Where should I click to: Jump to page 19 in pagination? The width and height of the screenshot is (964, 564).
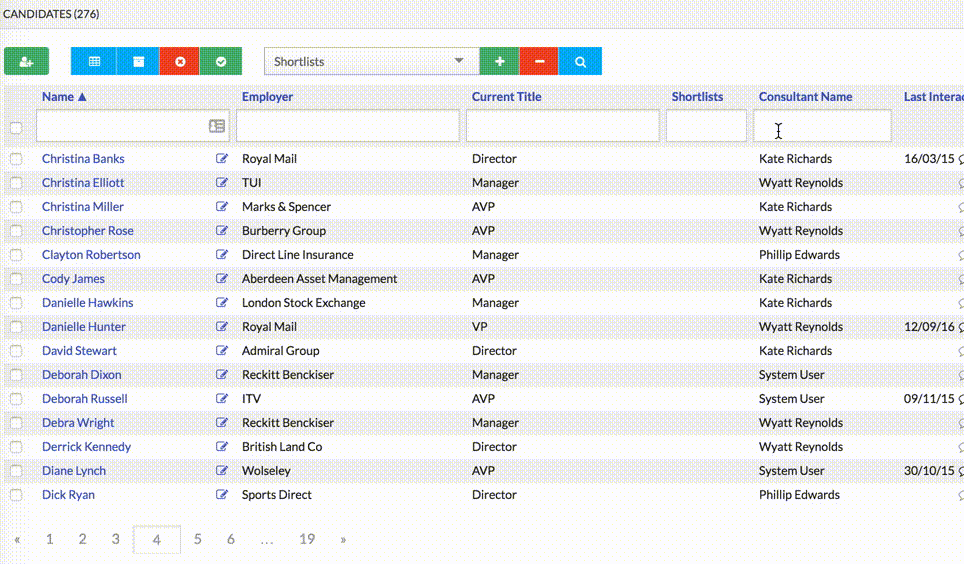(307, 539)
